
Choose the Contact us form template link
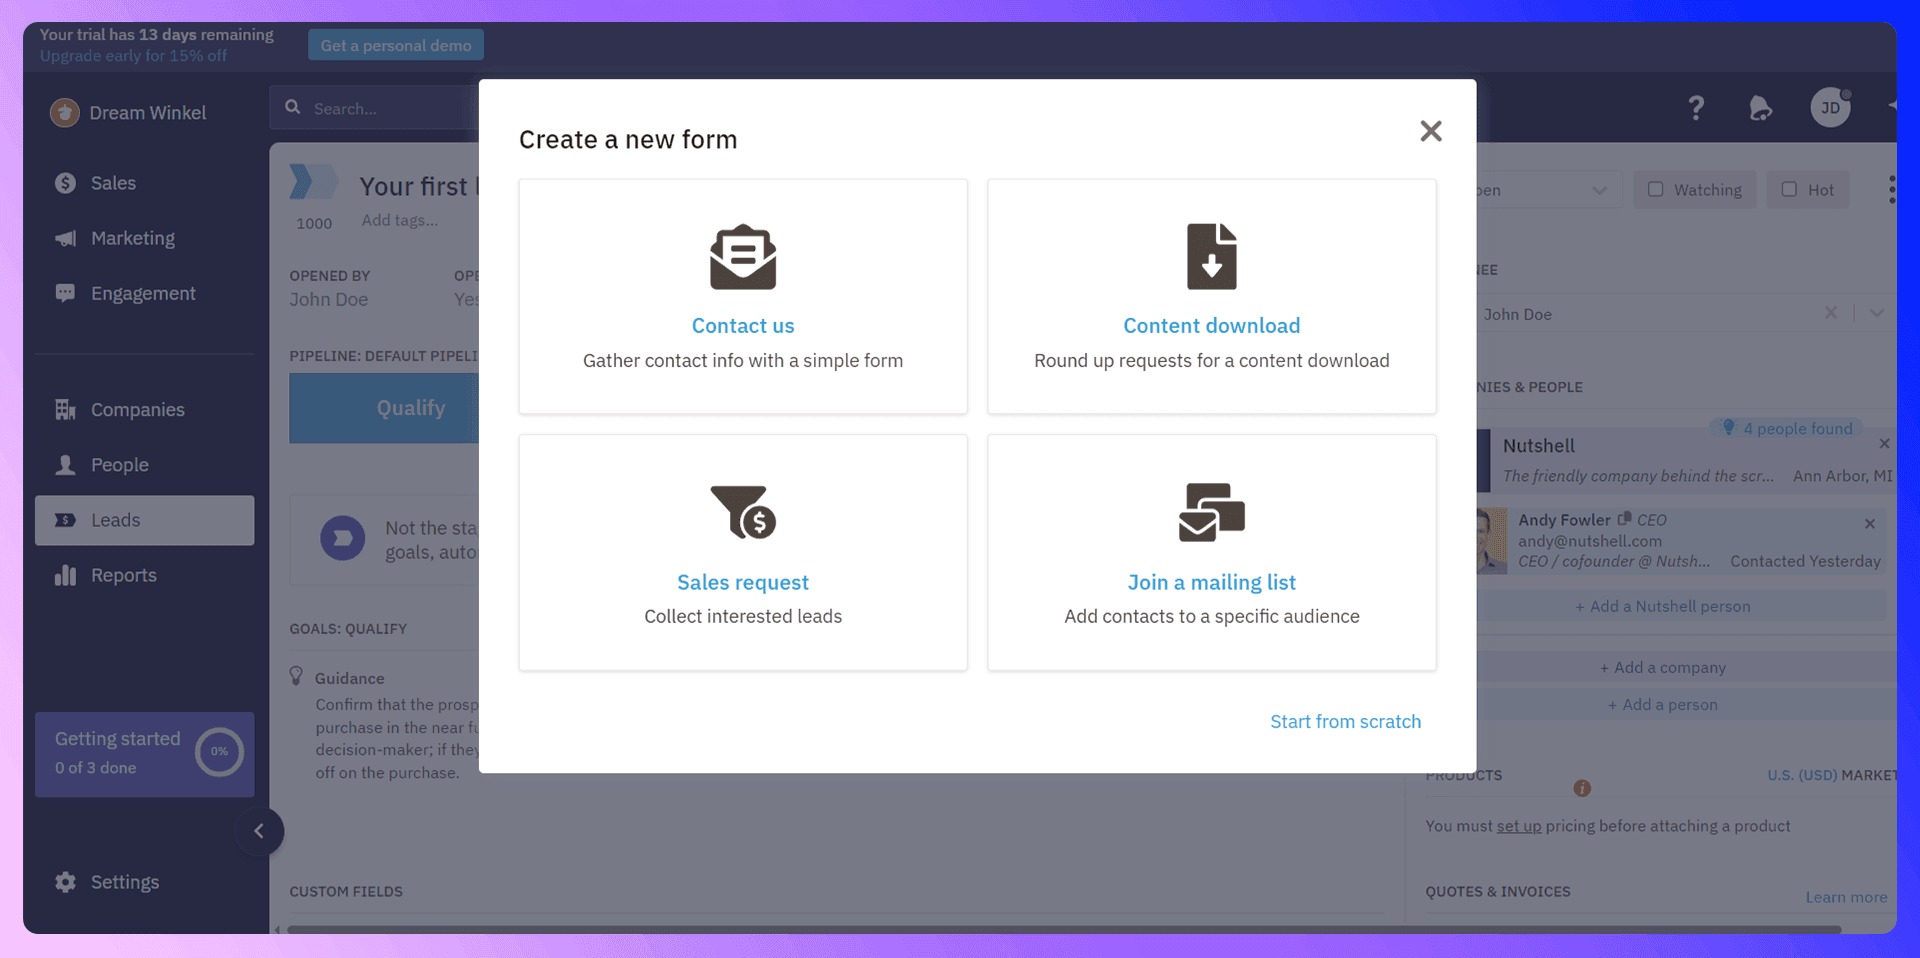743,326
